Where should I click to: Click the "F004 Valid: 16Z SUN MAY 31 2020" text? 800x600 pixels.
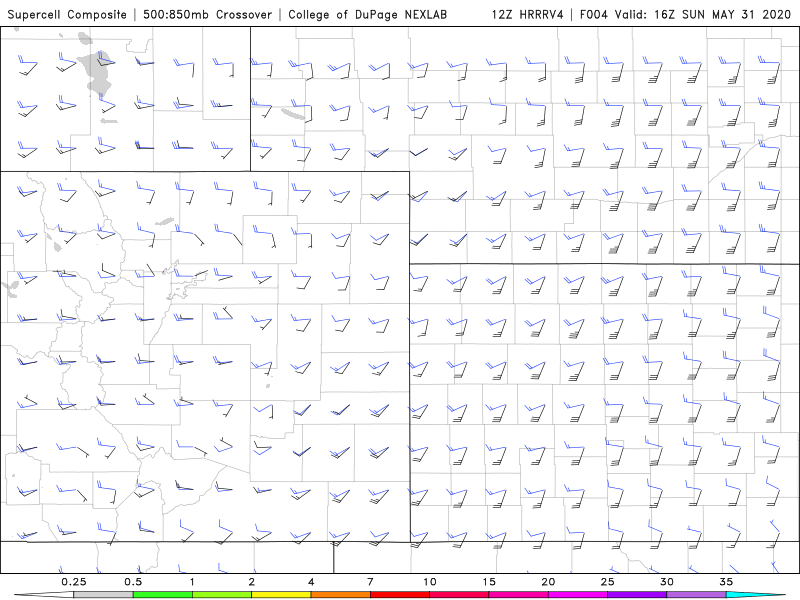(685, 14)
